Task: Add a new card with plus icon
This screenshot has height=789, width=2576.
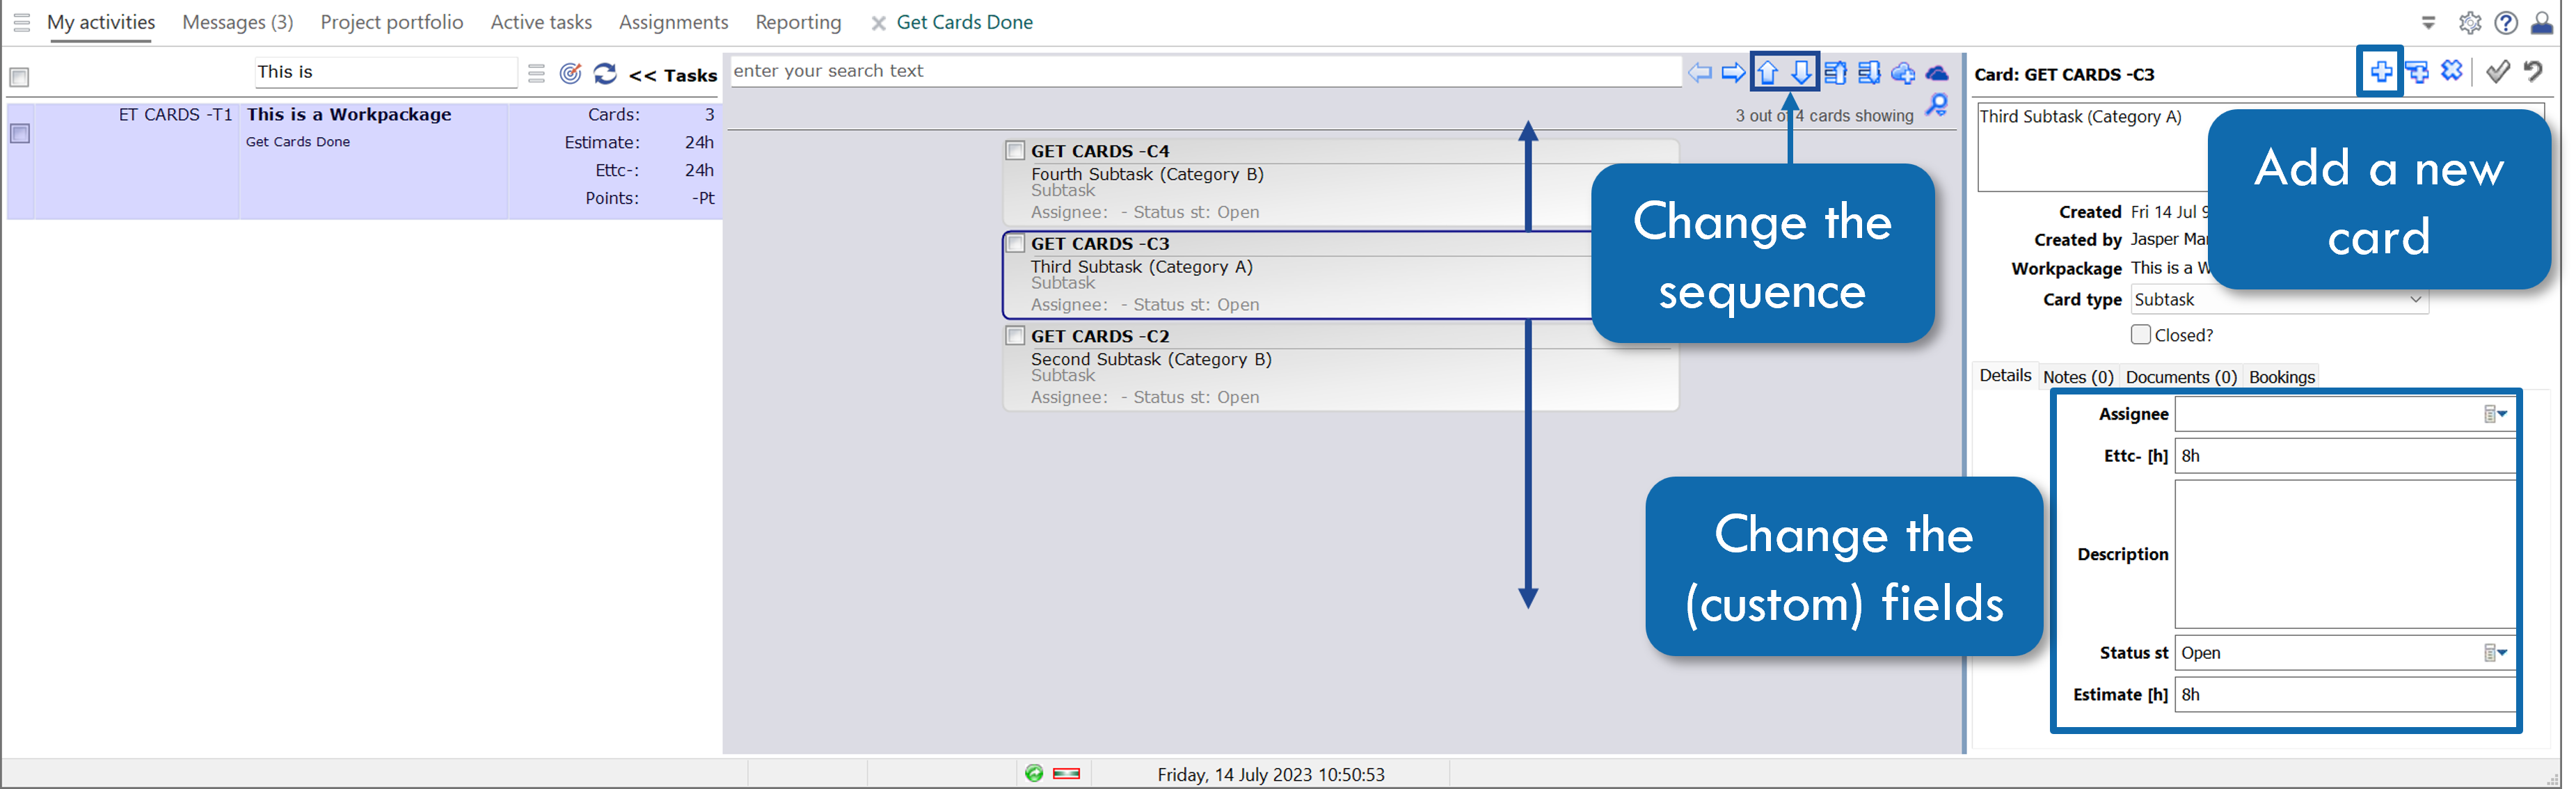Action: click(x=2381, y=71)
